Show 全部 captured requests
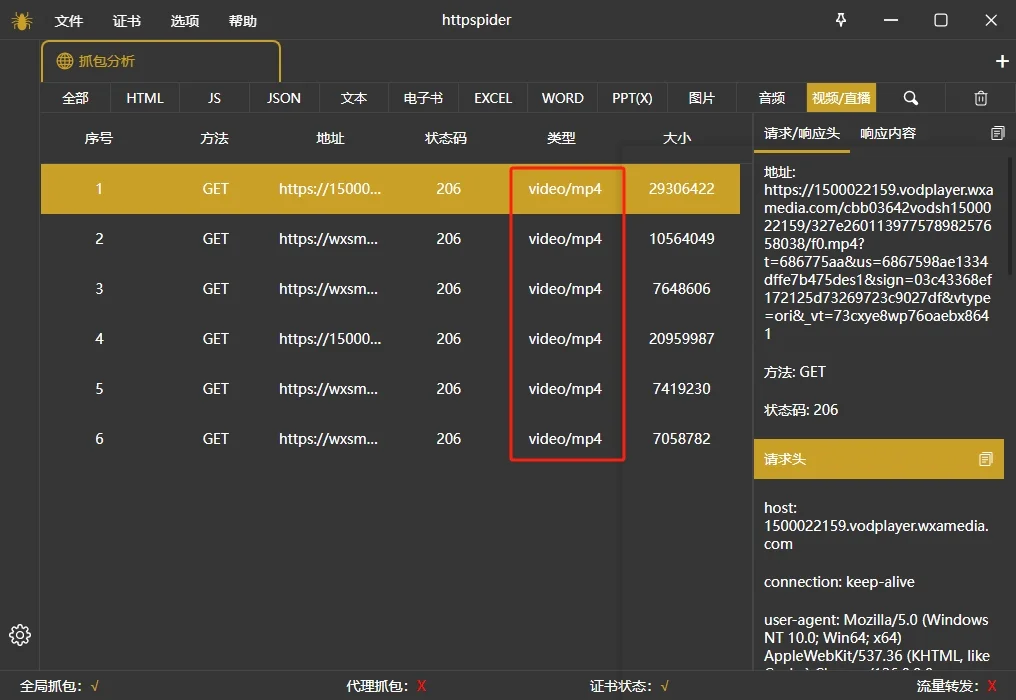 [75, 98]
